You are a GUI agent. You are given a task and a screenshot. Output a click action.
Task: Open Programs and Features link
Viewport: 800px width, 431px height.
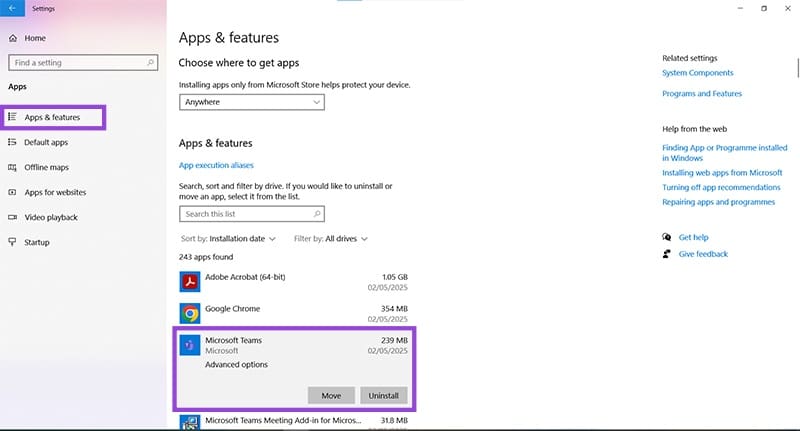(x=702, y=94)
